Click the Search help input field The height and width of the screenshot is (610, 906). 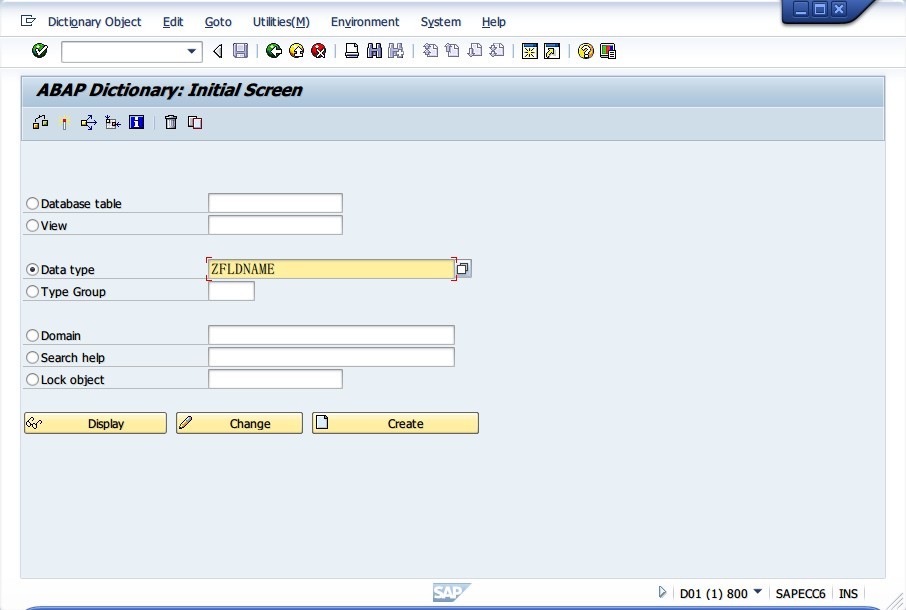[x=331, y=357]
